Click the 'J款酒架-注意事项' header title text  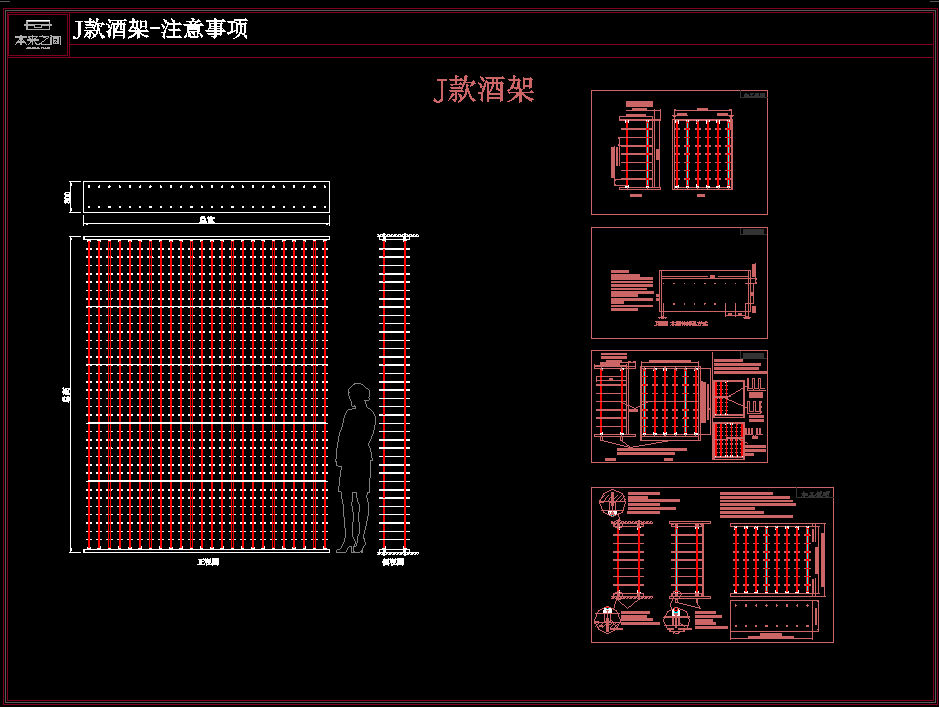click(x=161, y=29)
